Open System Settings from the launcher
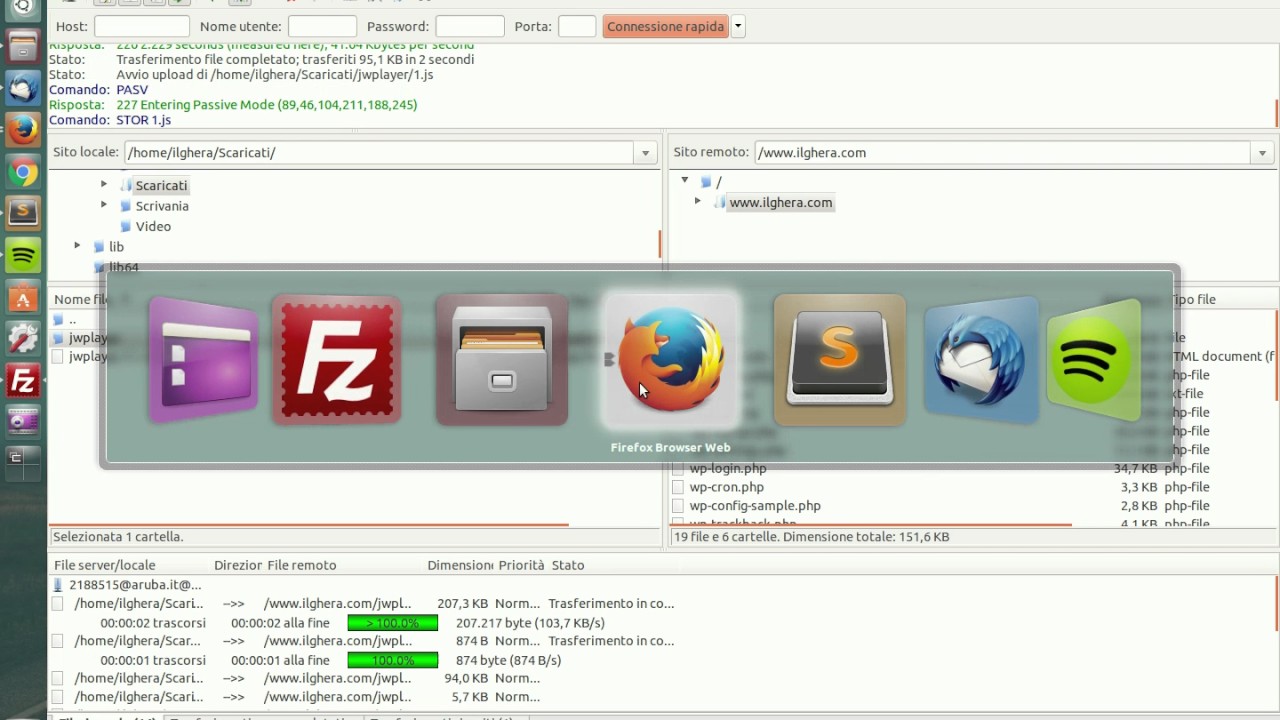1280x720 pixels. click(x=23, y=339)
